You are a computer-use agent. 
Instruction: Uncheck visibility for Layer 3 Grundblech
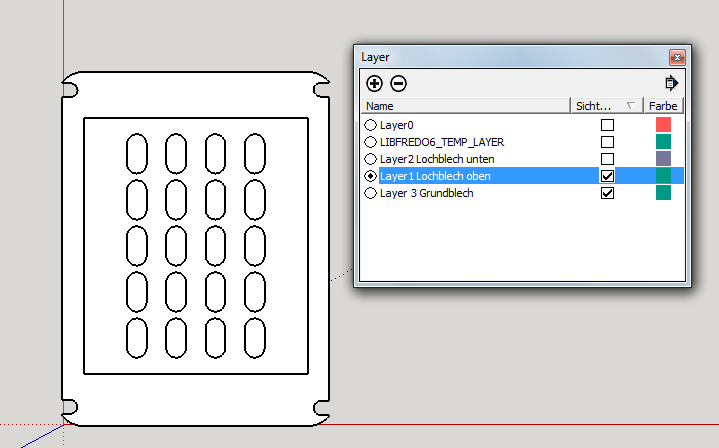tap(607, 193)
